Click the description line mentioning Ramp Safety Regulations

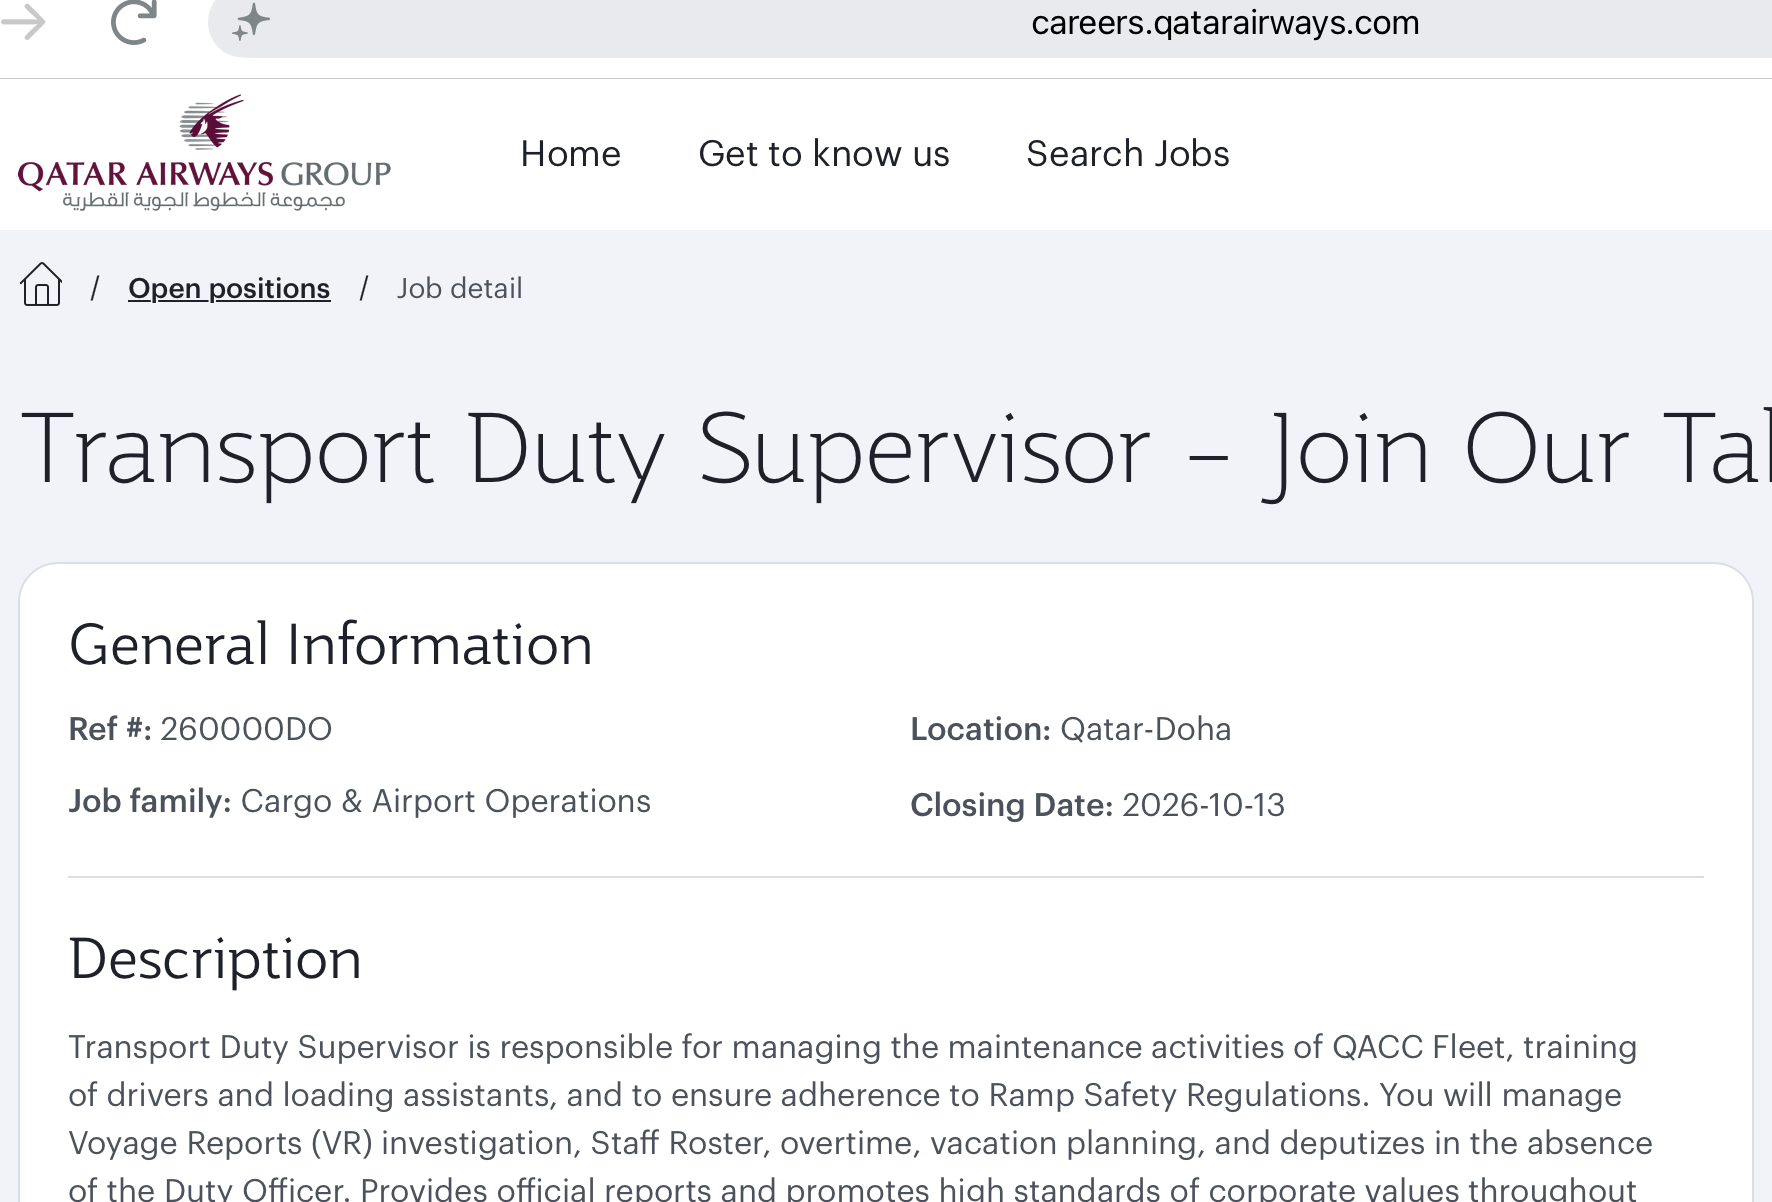[x=845, y=1095]
